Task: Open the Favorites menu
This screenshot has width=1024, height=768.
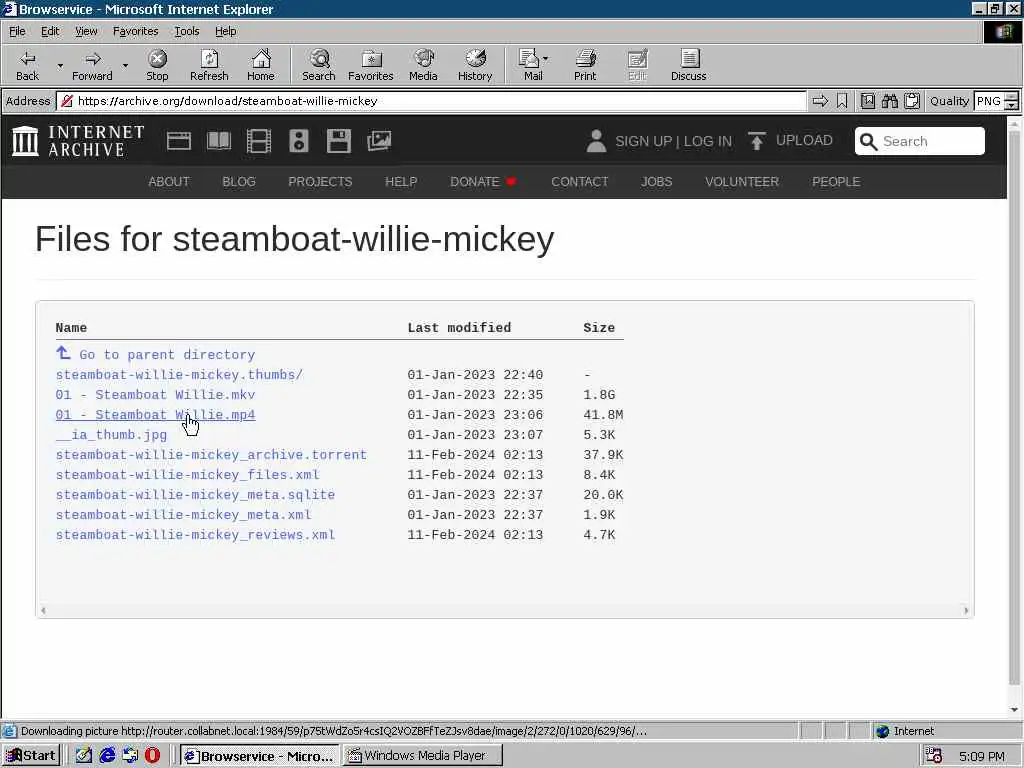Action: coord(135,31)
